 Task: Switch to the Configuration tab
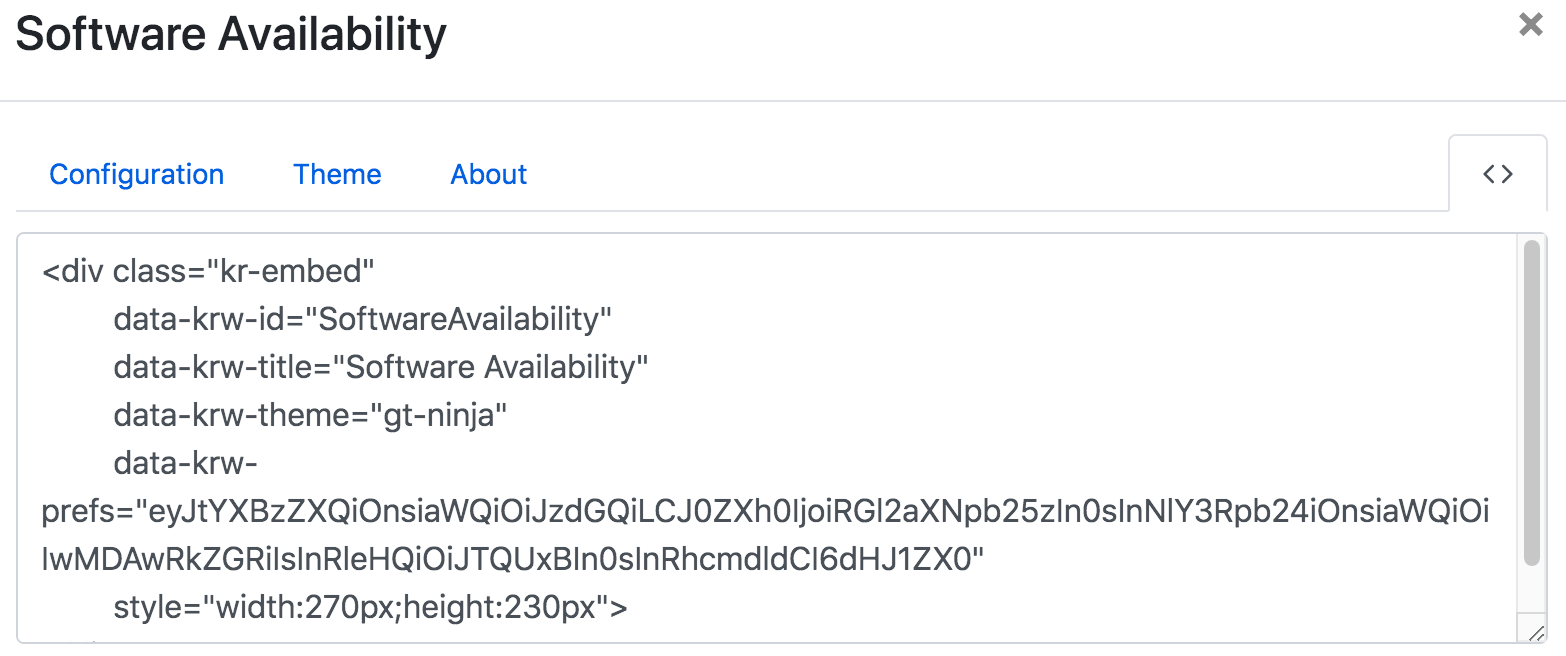(x=136, y=174)
